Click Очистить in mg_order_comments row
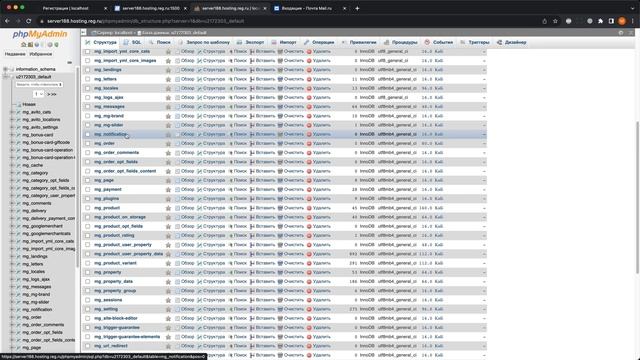Viewport: 640px width, 360px height. [x=291, y=153]
